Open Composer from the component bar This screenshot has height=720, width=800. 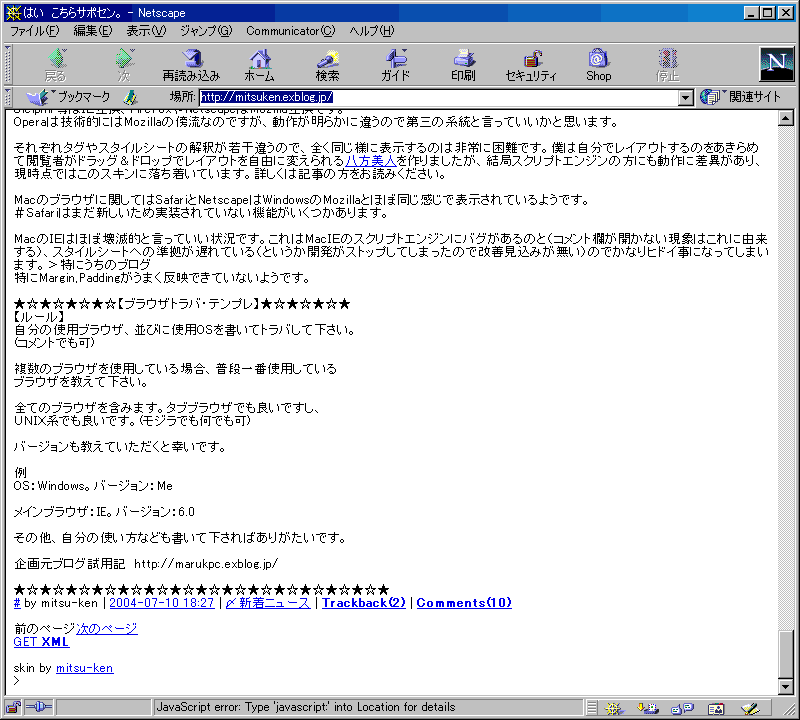(750, 708)
